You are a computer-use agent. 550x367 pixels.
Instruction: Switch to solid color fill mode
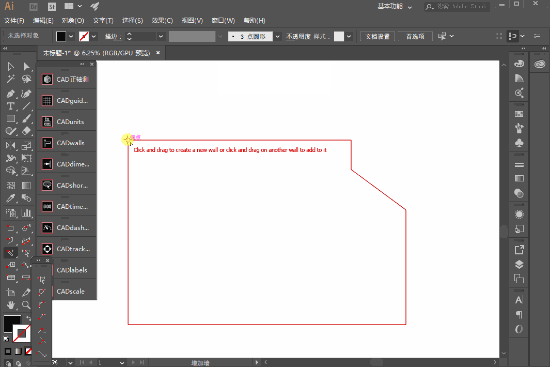(x=8, y=351)
